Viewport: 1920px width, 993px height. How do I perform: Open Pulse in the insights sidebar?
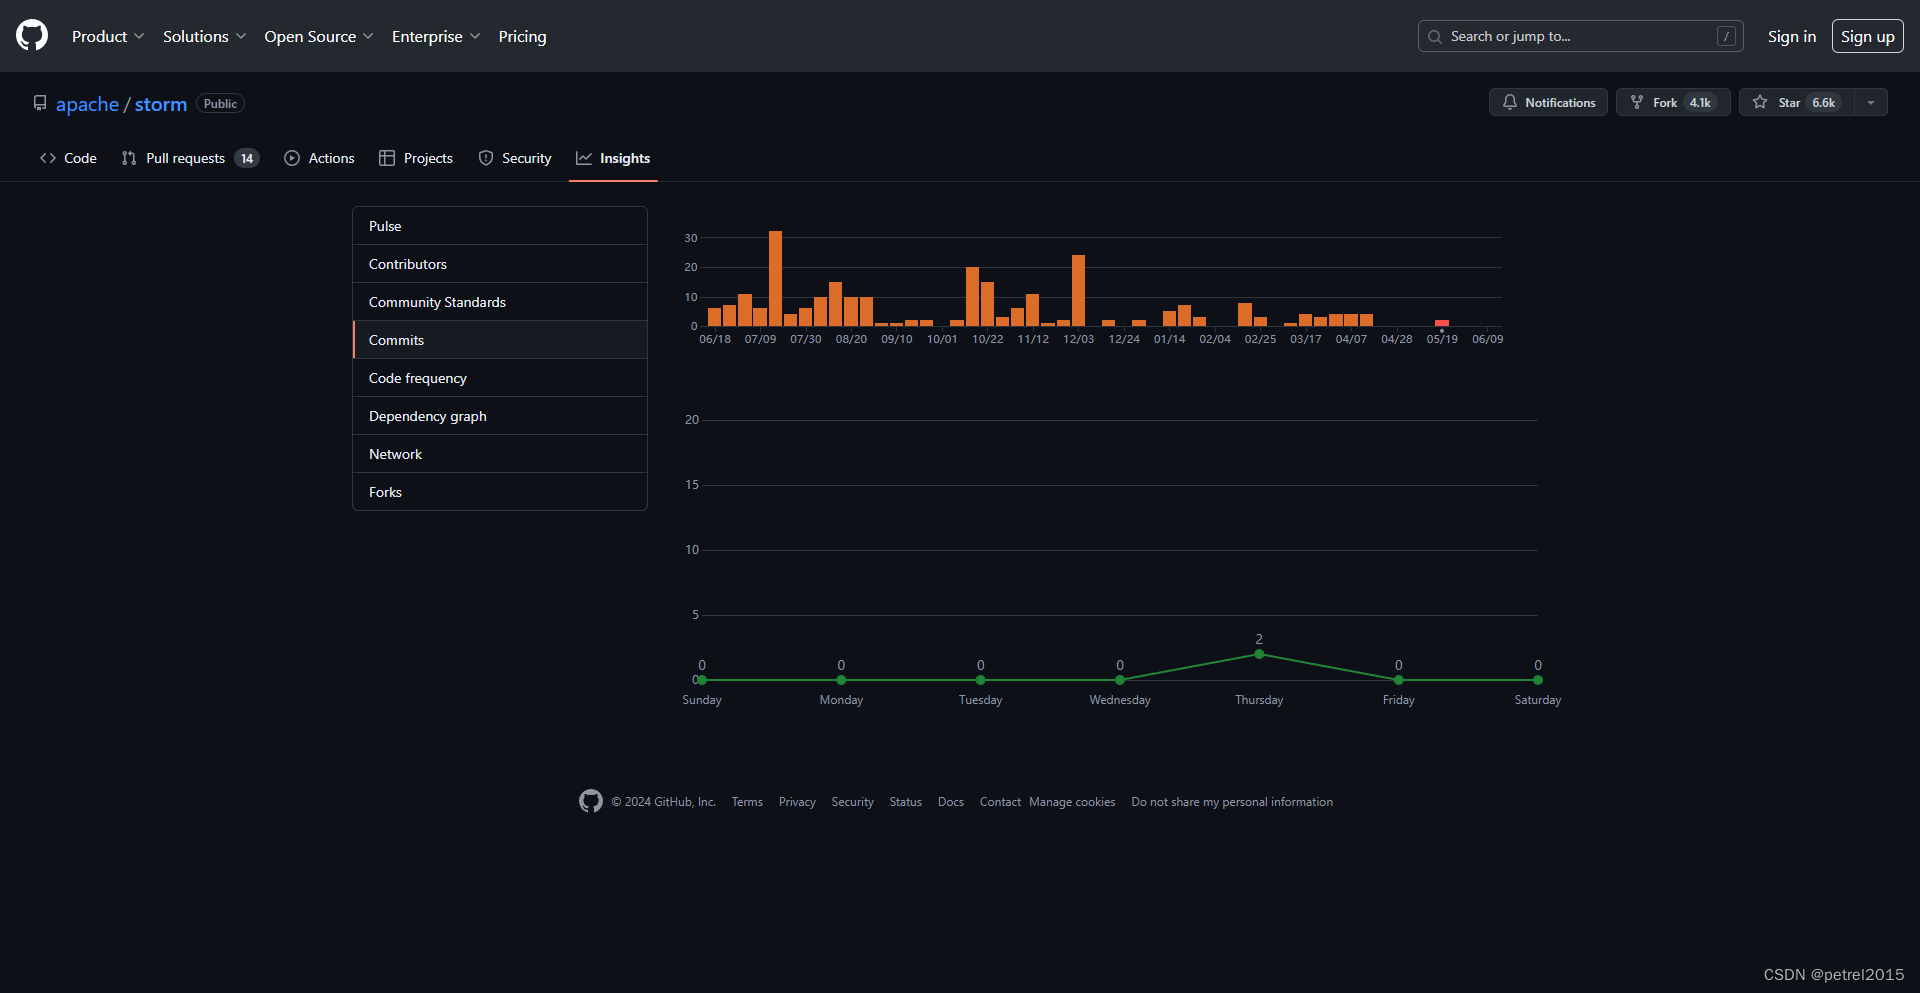(500, 226)
